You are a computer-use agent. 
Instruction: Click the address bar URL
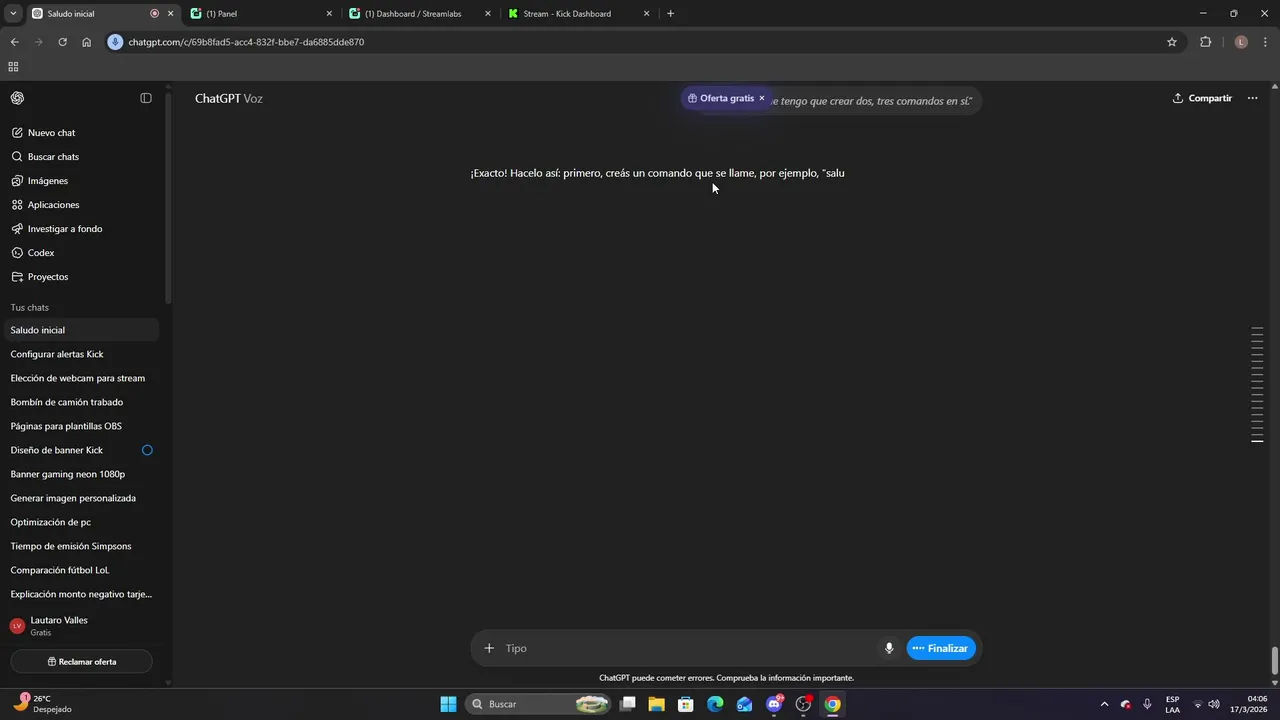pyautogui.click(x=246, y=42)
